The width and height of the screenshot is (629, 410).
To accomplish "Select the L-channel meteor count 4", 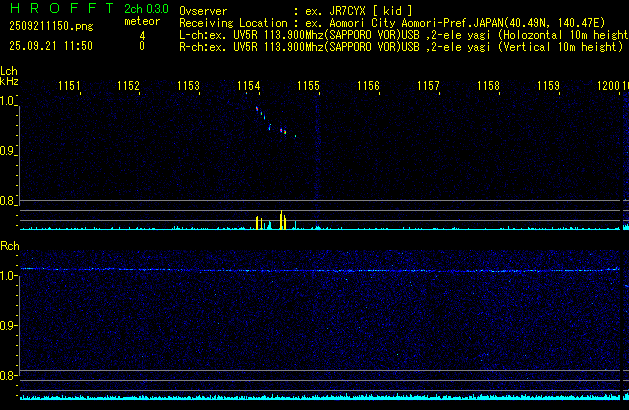I will (142, 34).
